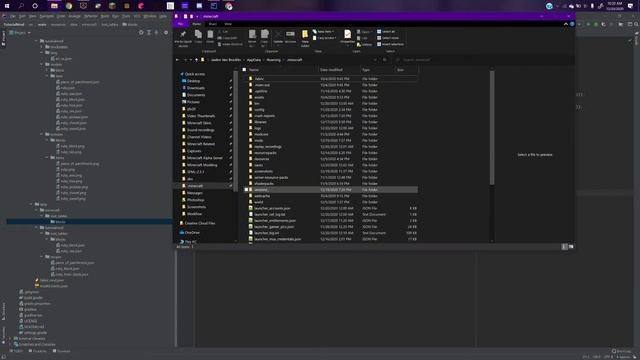The height and width of the screenshot is (360, 640).
Task: Open Creative Cloud Files in sidebar
Action: (x=200, y=223)
